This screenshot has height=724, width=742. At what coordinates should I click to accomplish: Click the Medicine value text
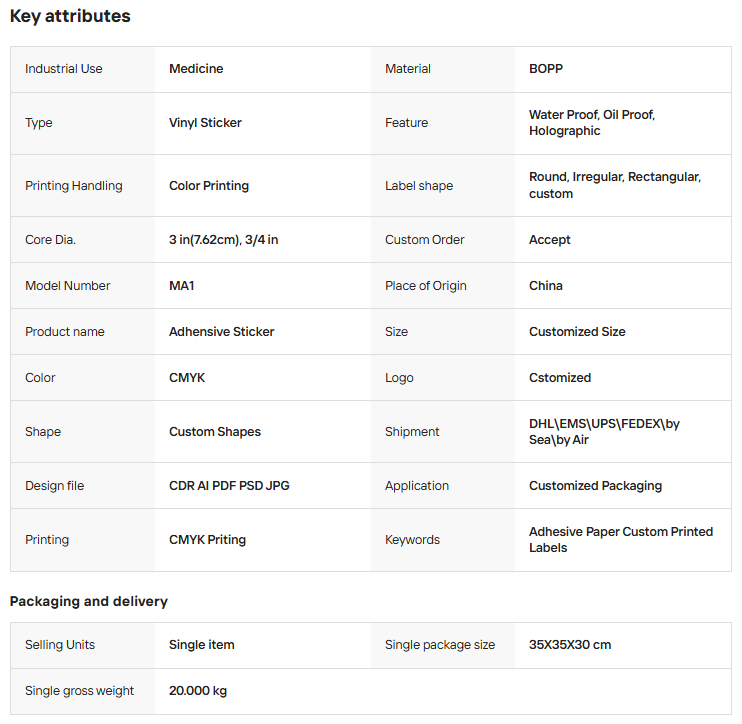196,69
